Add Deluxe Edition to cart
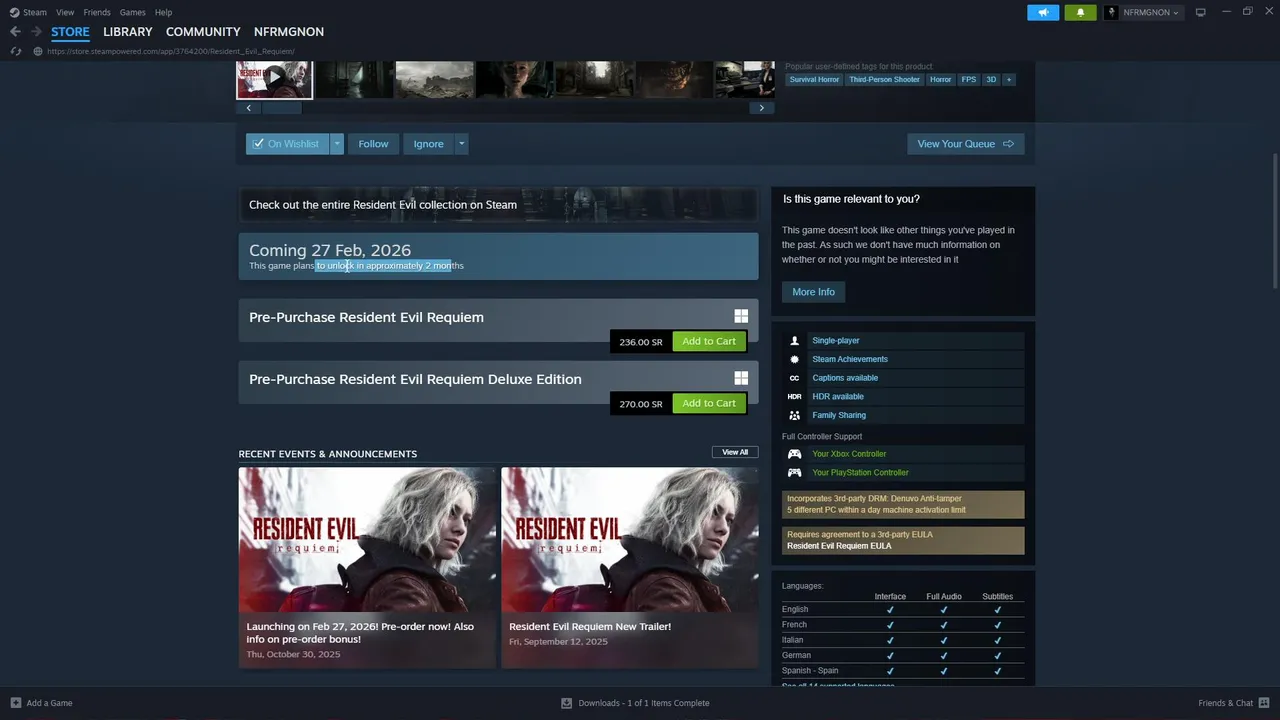 tap(709, 403)
